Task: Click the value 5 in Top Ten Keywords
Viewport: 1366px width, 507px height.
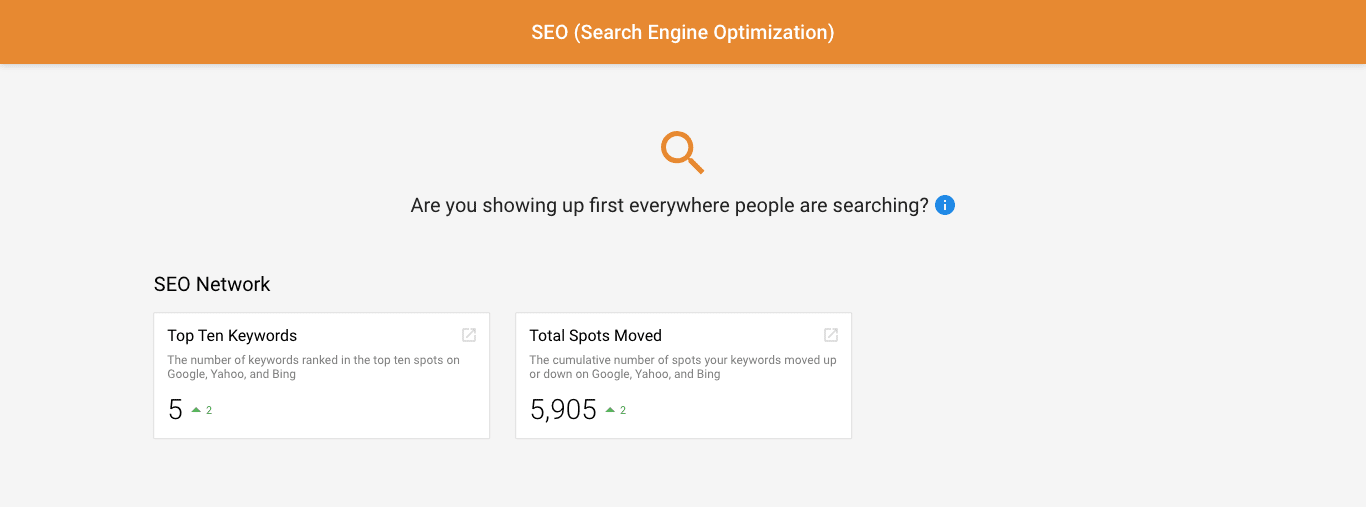Action: pos(175,410)
